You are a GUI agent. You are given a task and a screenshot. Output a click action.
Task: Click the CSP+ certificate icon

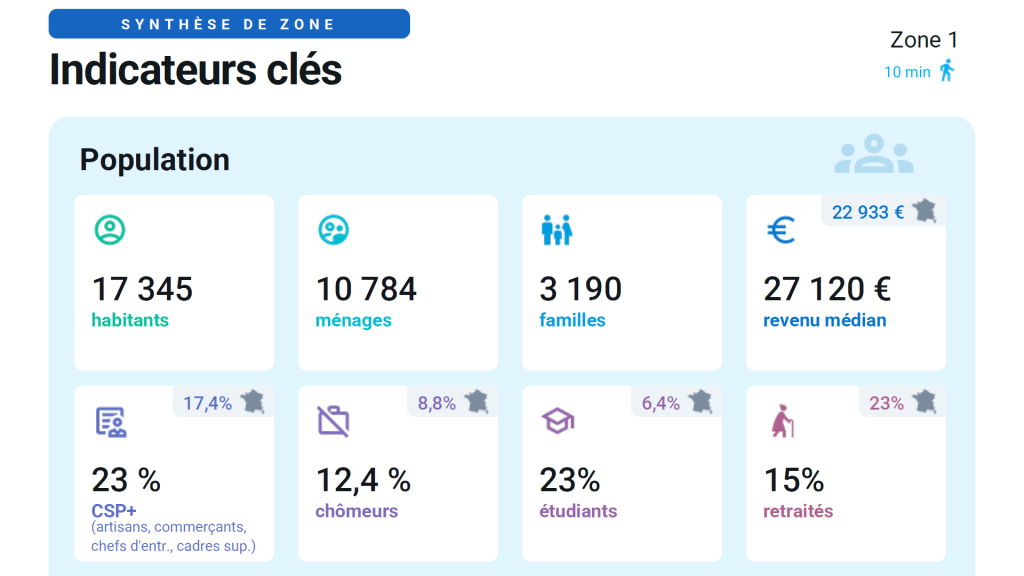(110, 422)
